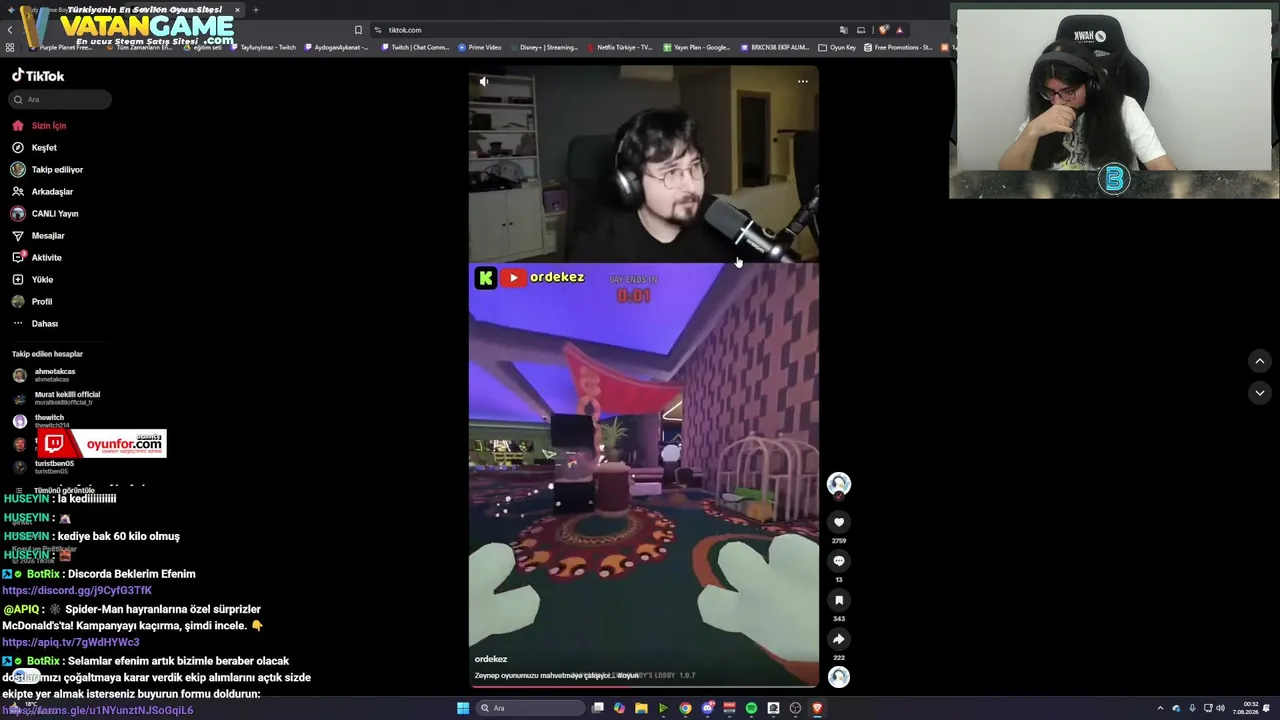Go to the next video
The height and width of the screenshot is (720, 1280).
tap(1260, 393)
